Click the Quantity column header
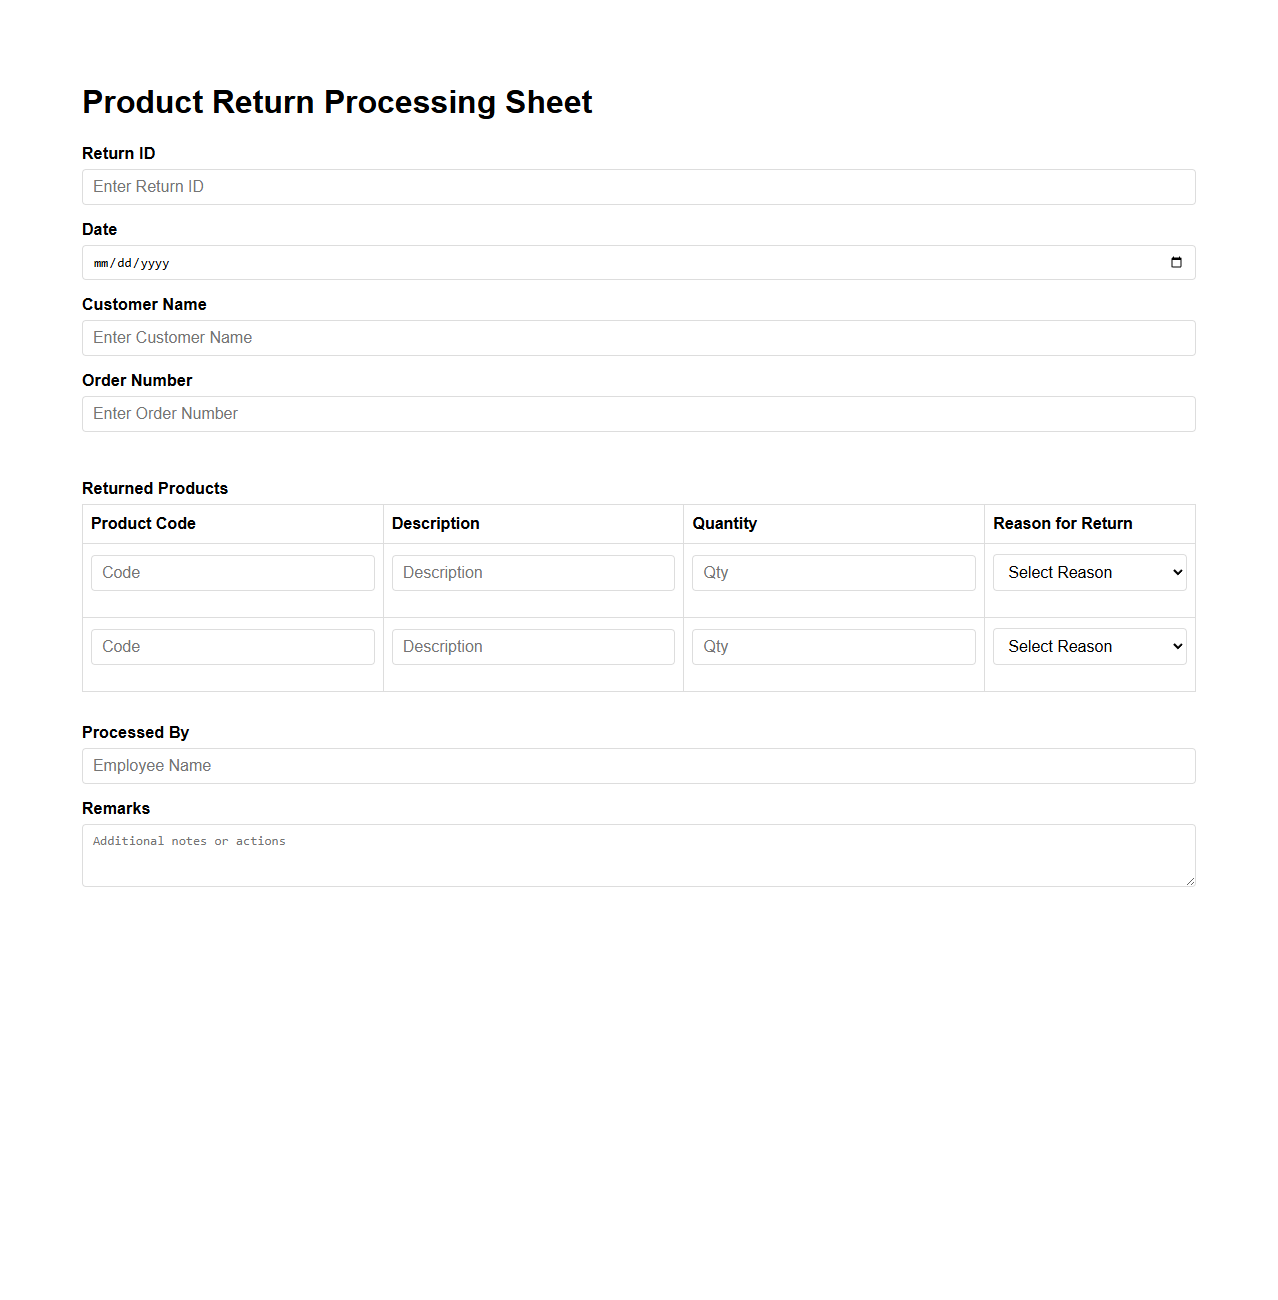The height and width of the screenshot is (1300, 1278). tap(724, 523)
